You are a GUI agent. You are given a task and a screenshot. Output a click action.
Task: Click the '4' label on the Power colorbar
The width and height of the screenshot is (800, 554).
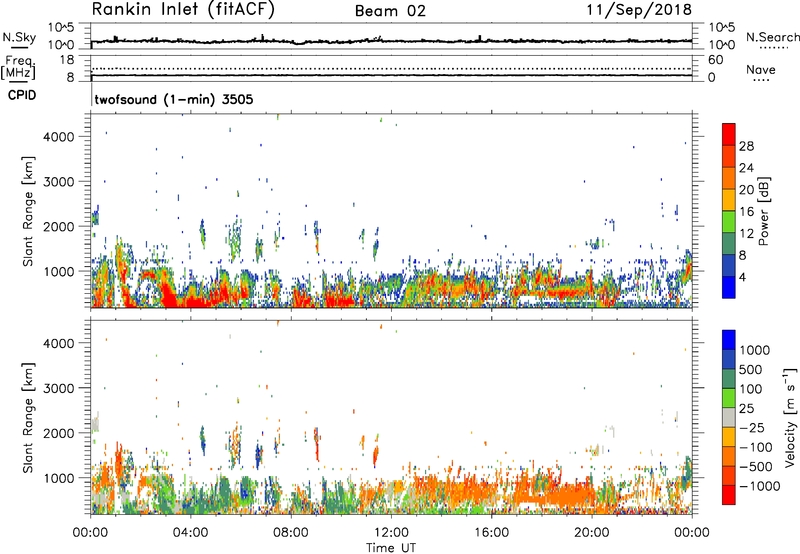point(743,277)
